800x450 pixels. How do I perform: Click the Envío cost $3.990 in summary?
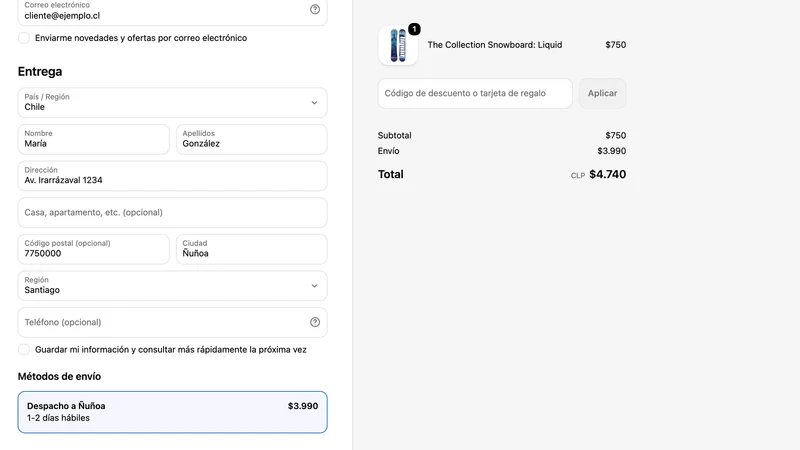tap(611, 151)
